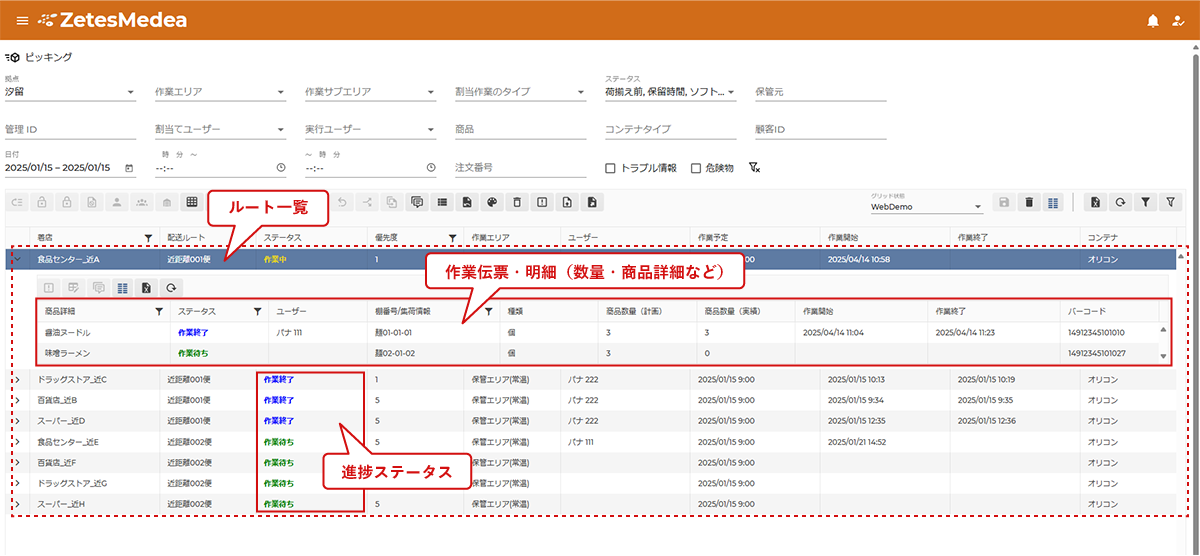Check the 危険物 checkbox
This screenshot has height=556, width=1200.
pos(696,168)
